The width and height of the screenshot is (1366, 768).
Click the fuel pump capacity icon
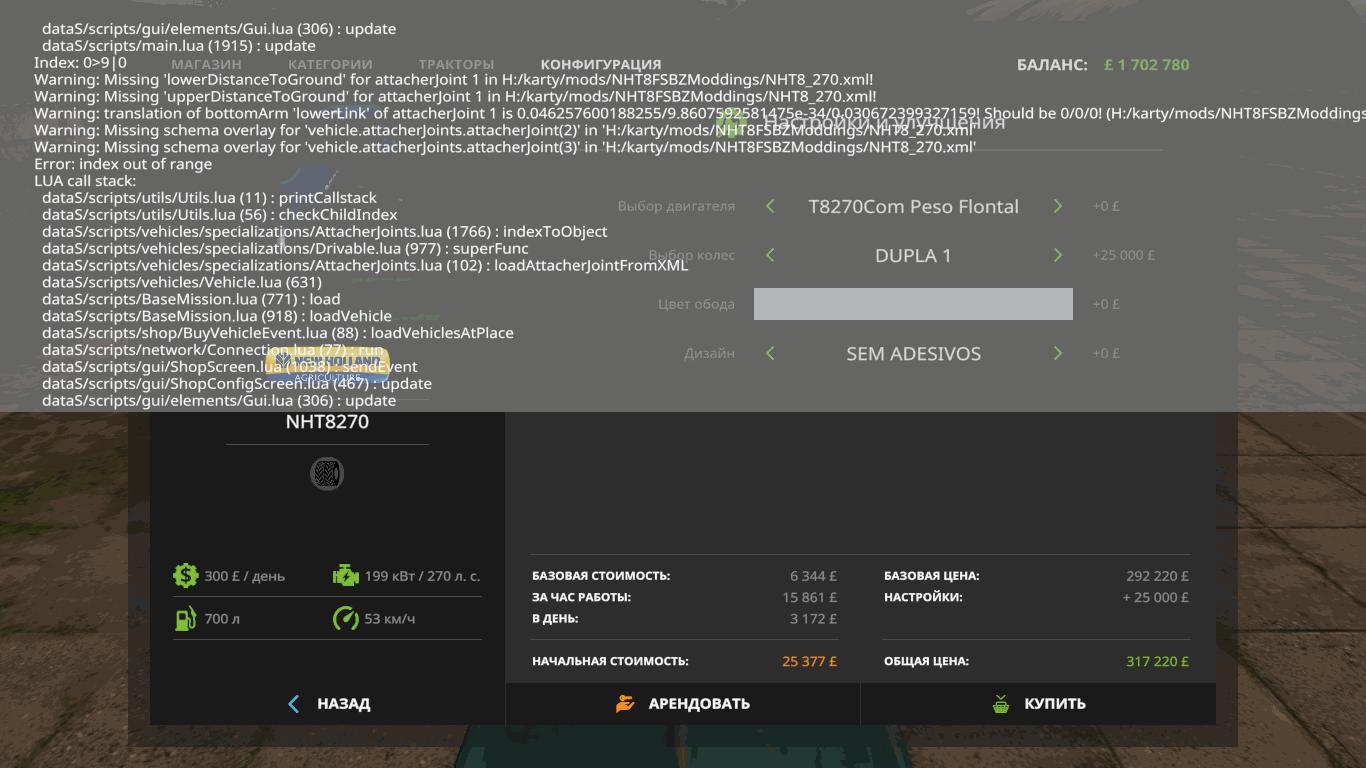point(185,619)
